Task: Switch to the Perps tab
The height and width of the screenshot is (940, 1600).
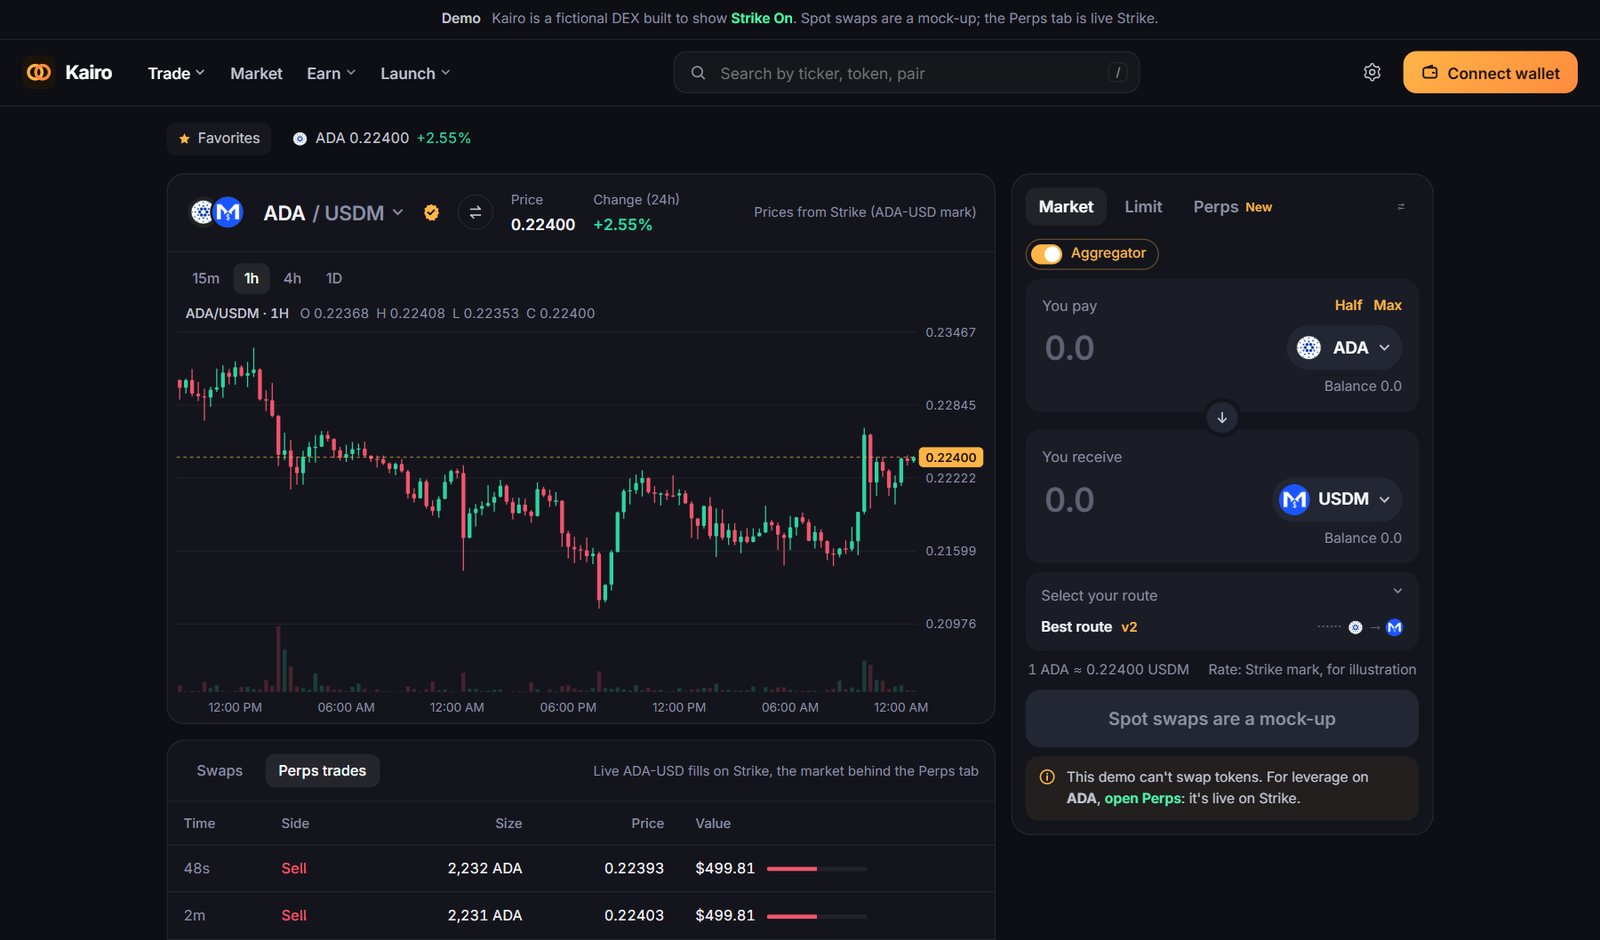Action: [1232, 207]
